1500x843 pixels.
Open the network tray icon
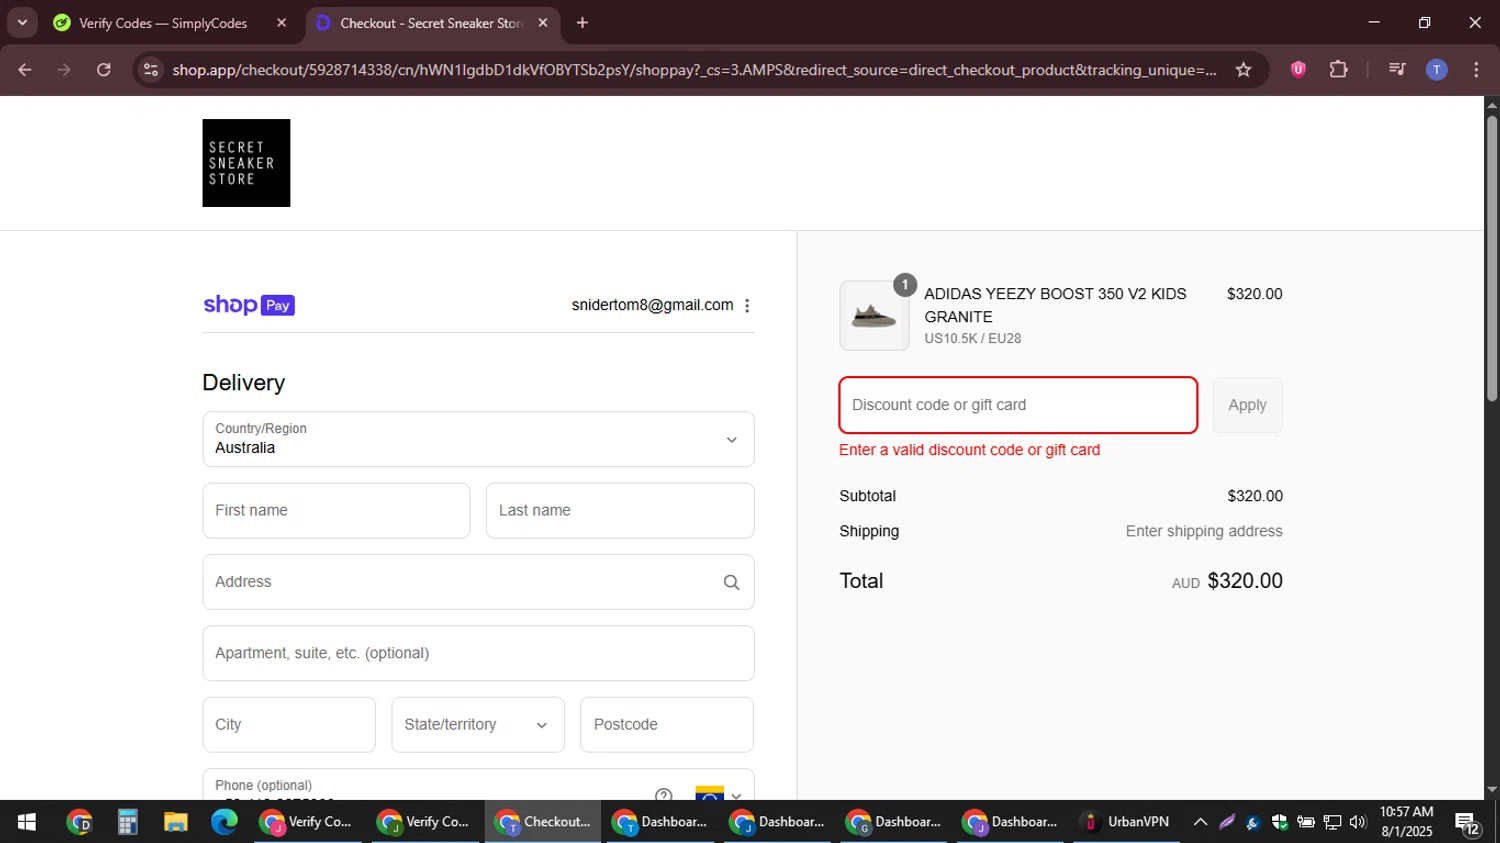(x=1332, y=822)
